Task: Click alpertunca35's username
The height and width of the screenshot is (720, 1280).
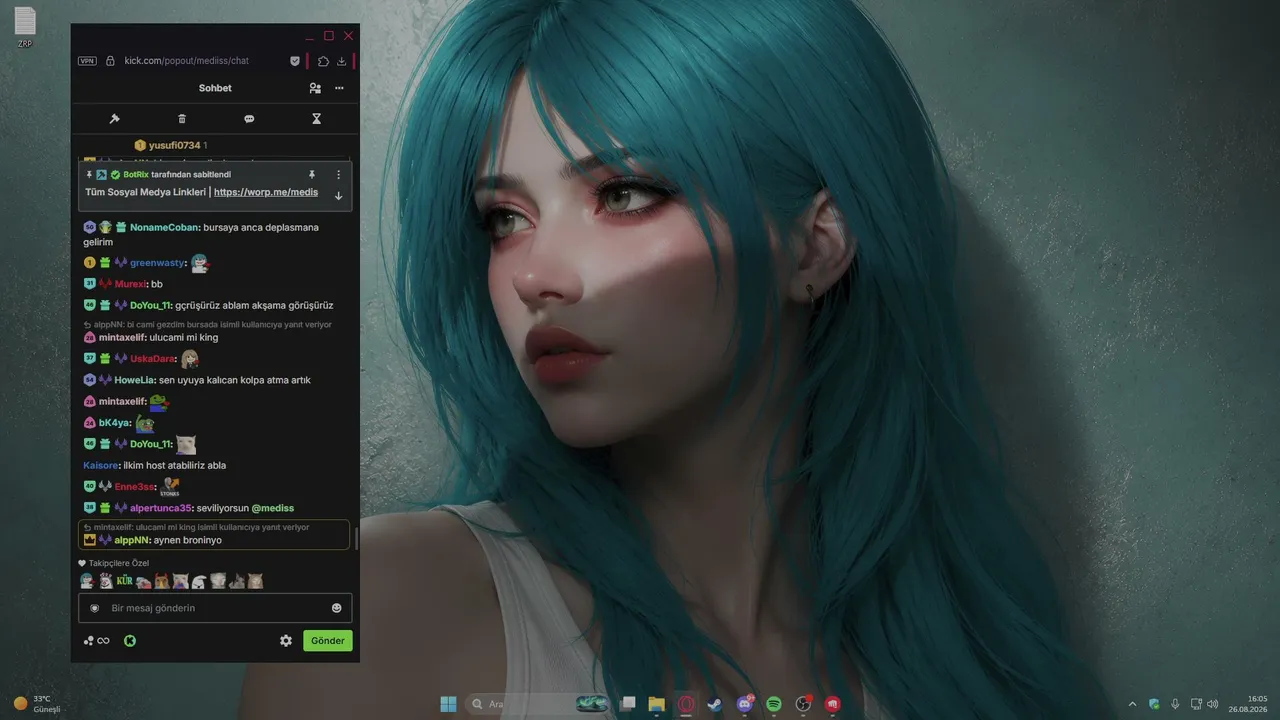Action: coord(160,508)
